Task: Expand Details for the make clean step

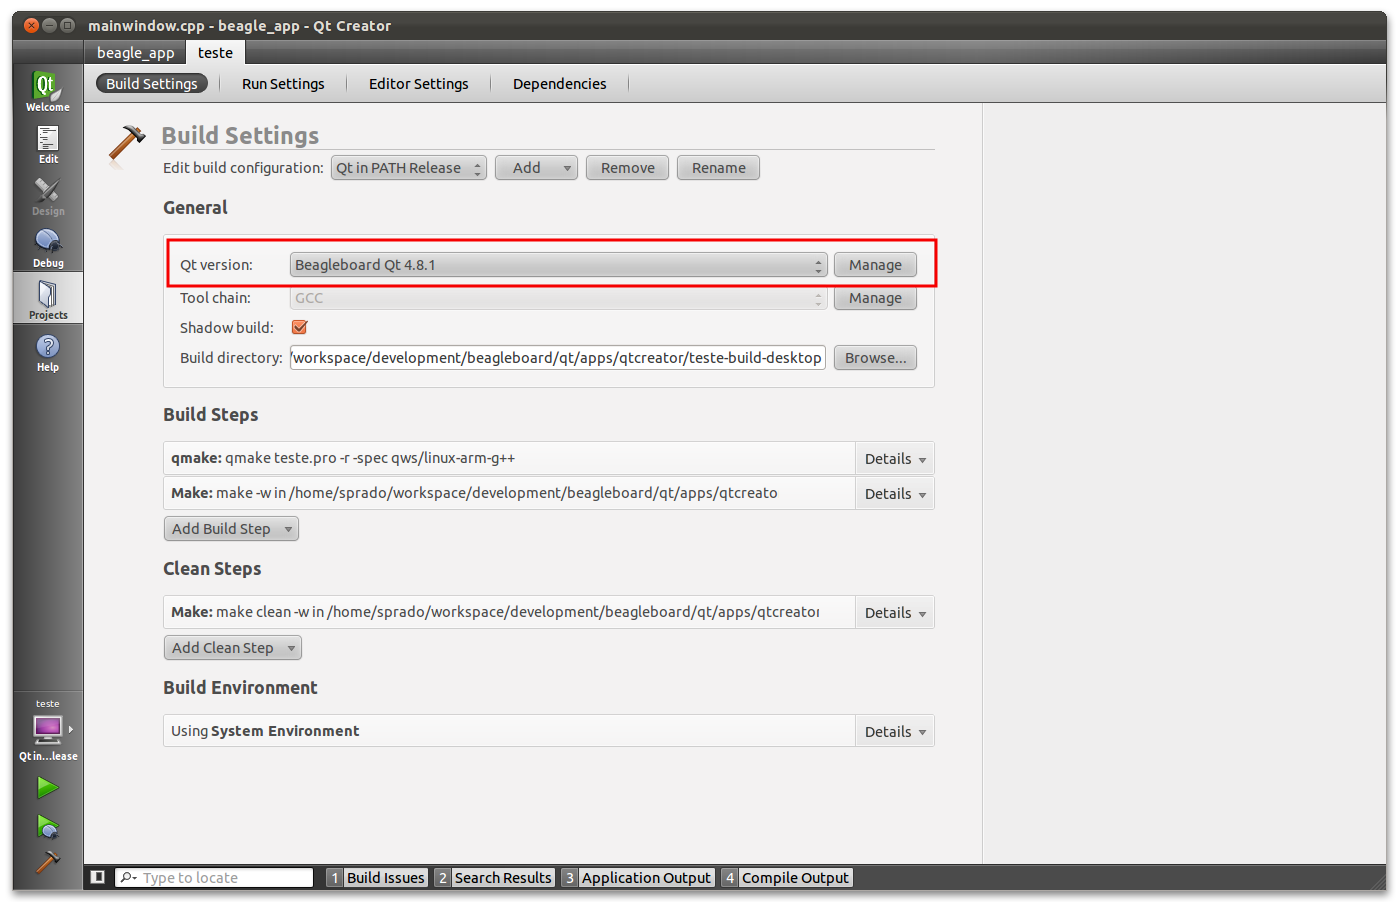Action: tap(894, 613)
